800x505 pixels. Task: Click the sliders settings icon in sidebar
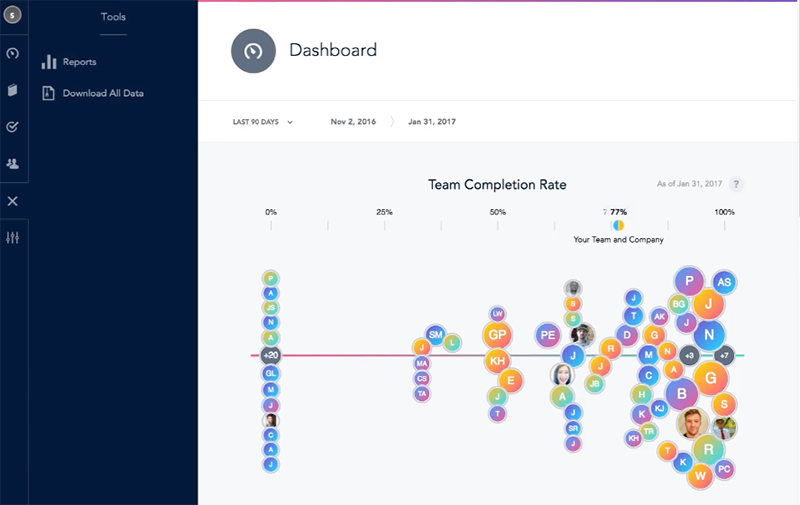click(13, 238)
